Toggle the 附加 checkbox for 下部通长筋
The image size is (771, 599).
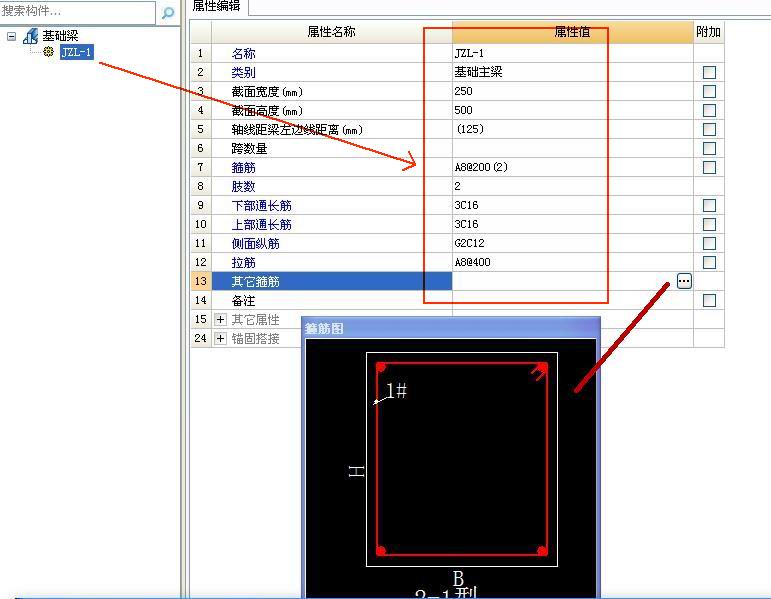pyautogui.click(x=709, y=205)
